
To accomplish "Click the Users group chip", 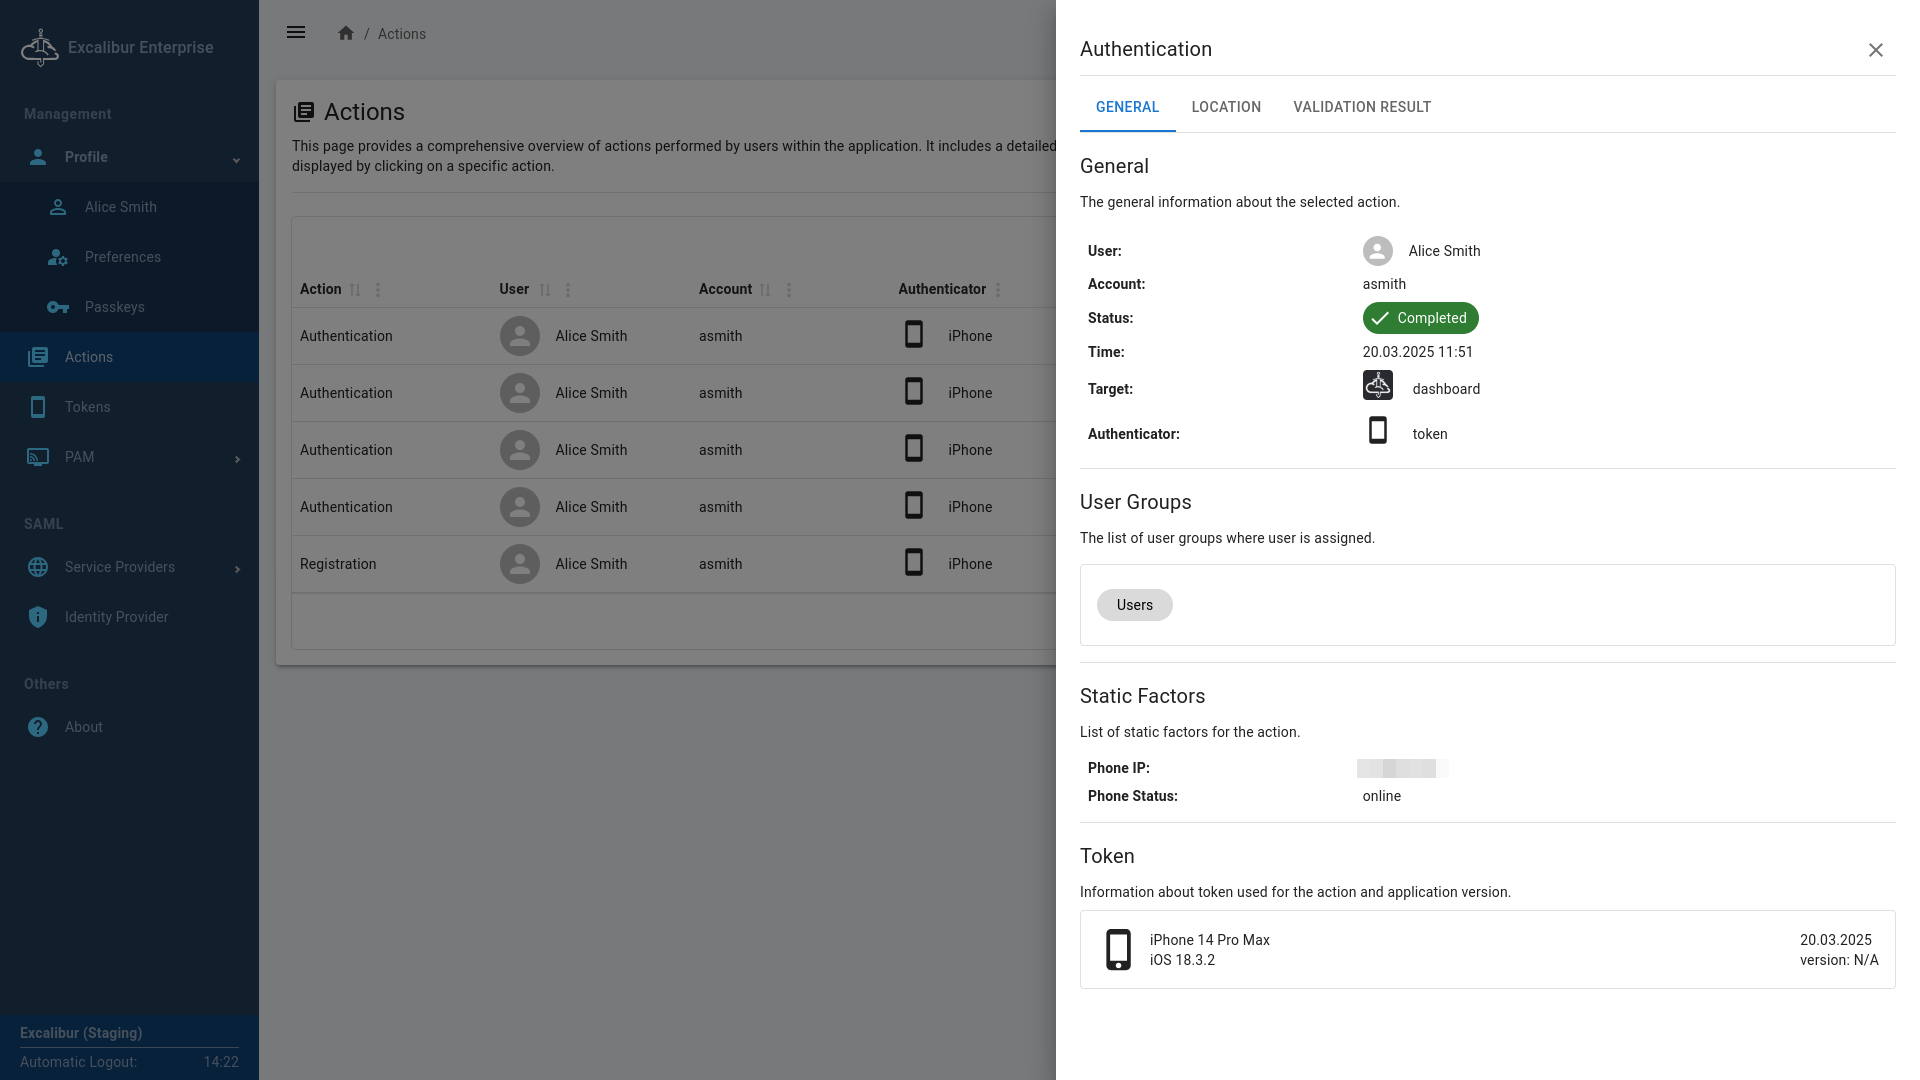I will tap(1134, 605).
